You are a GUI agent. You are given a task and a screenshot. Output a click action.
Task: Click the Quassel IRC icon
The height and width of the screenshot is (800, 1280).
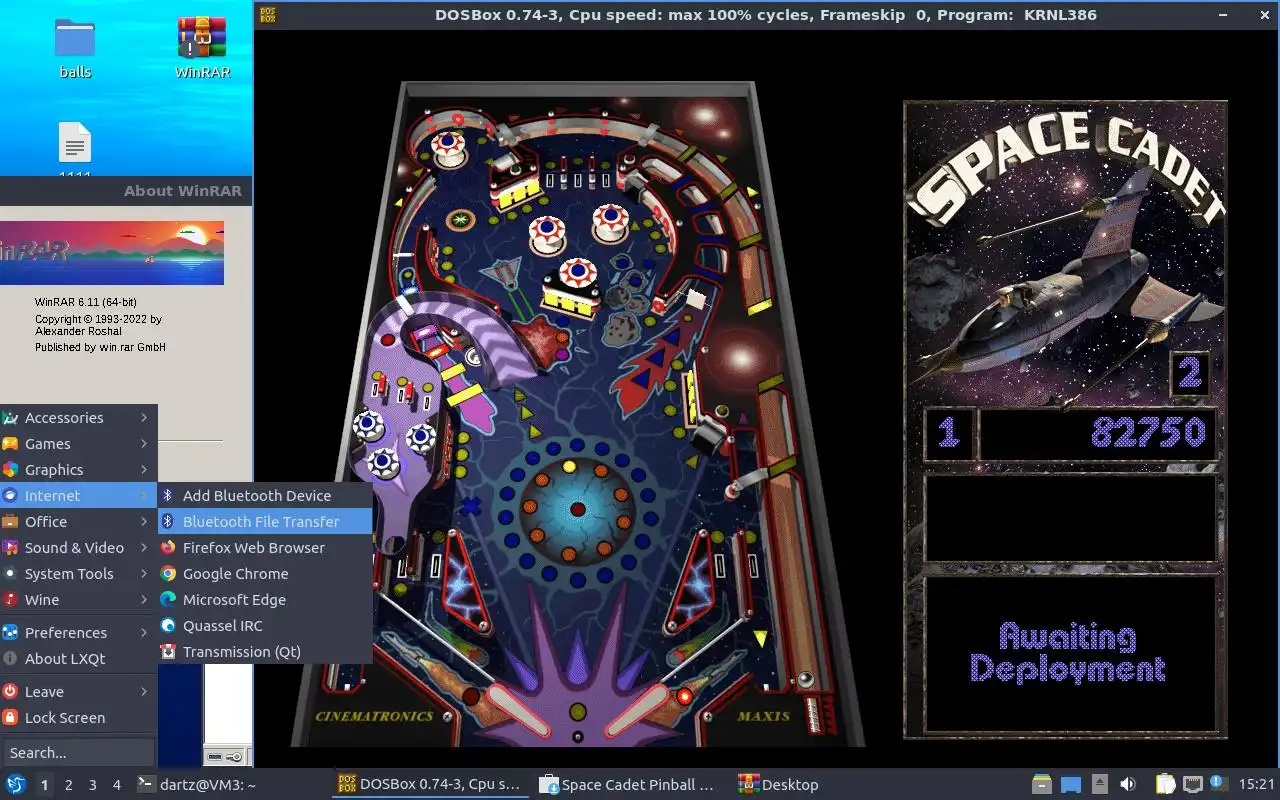[168, 626]
